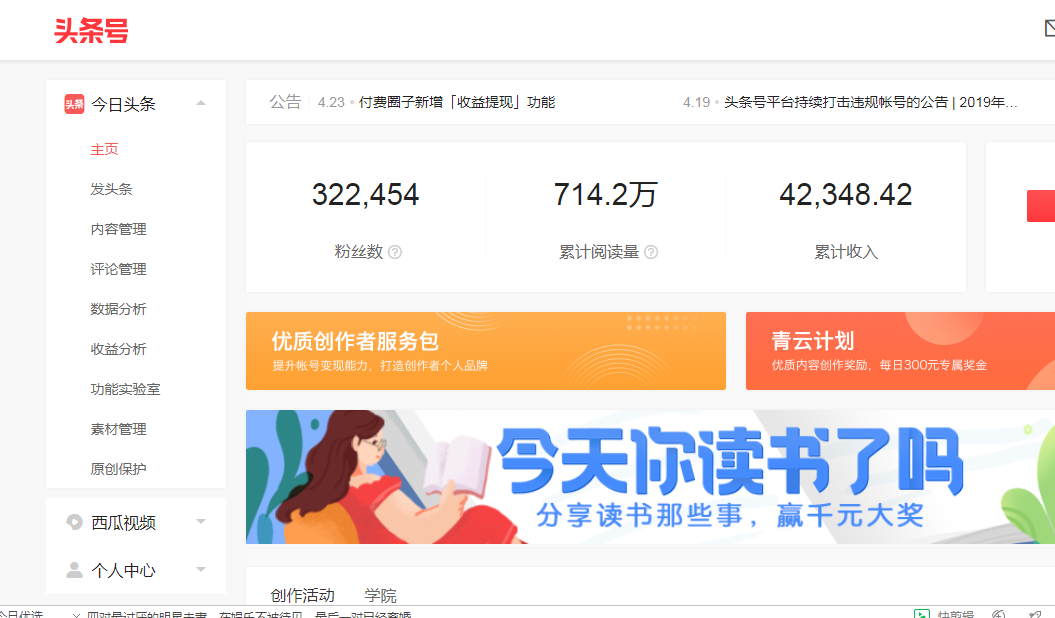Click the 4.23 announcement date
Screen dimensions: 1055x618
pos(331,102)
